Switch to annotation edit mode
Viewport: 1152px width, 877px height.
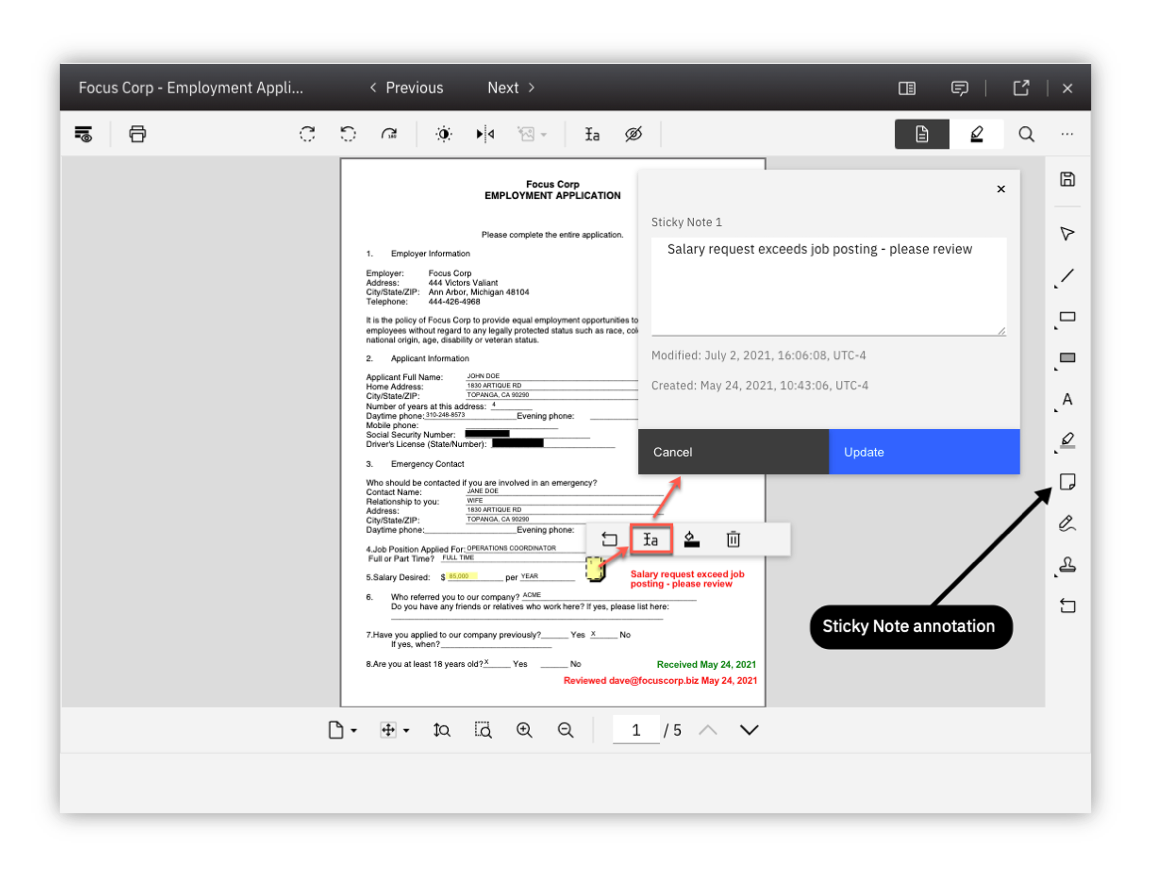976,134
